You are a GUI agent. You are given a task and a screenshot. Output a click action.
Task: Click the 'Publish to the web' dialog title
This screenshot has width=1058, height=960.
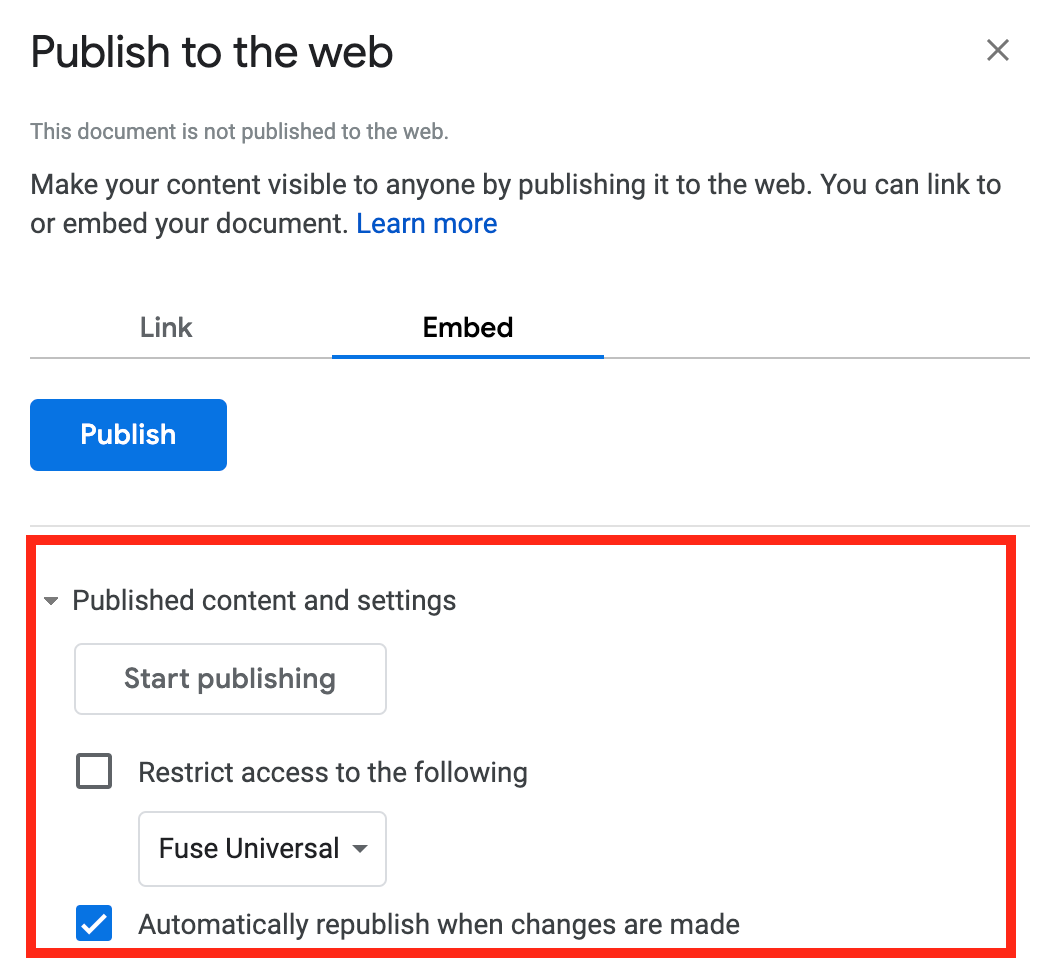pyautogui.click(x=212, y=52)
